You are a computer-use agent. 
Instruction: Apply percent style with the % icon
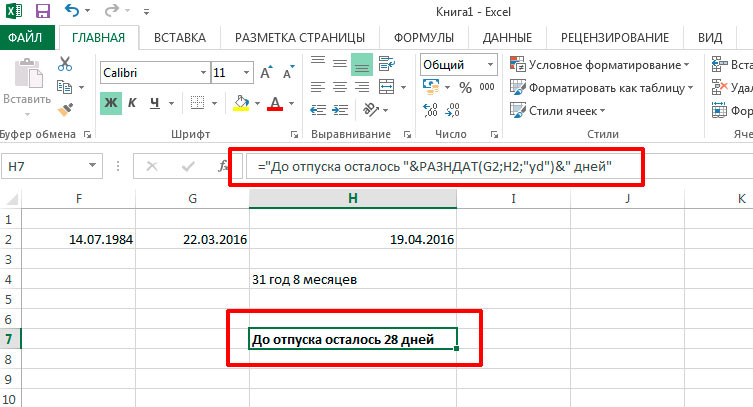click(465, 87)
